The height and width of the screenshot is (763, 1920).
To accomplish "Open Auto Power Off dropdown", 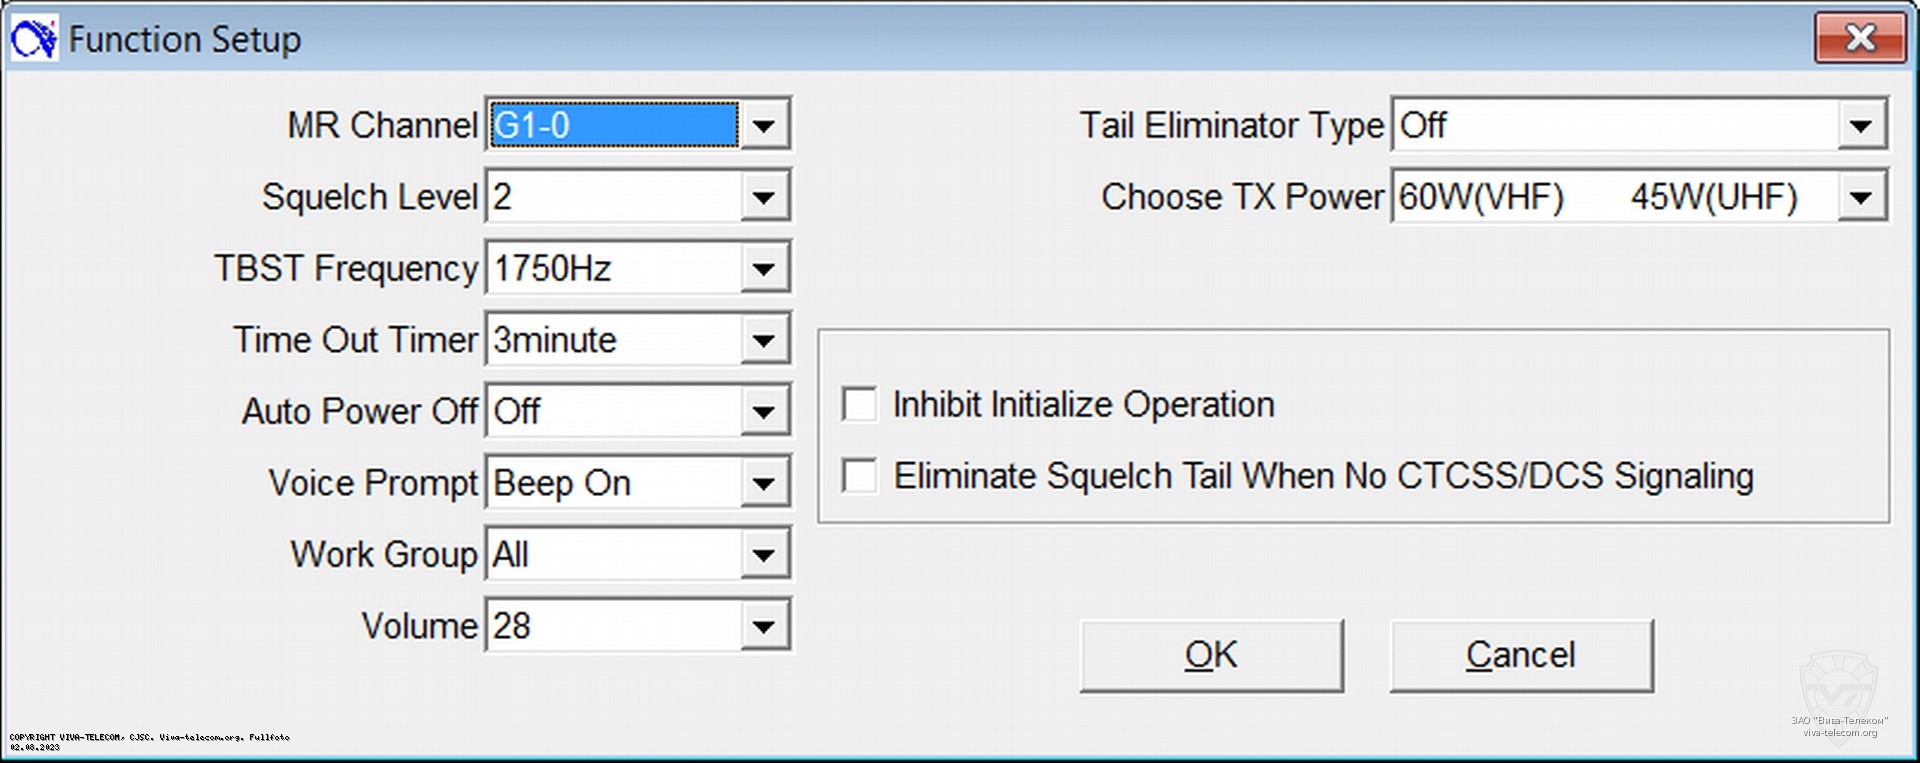I will (x=764, y=411).
